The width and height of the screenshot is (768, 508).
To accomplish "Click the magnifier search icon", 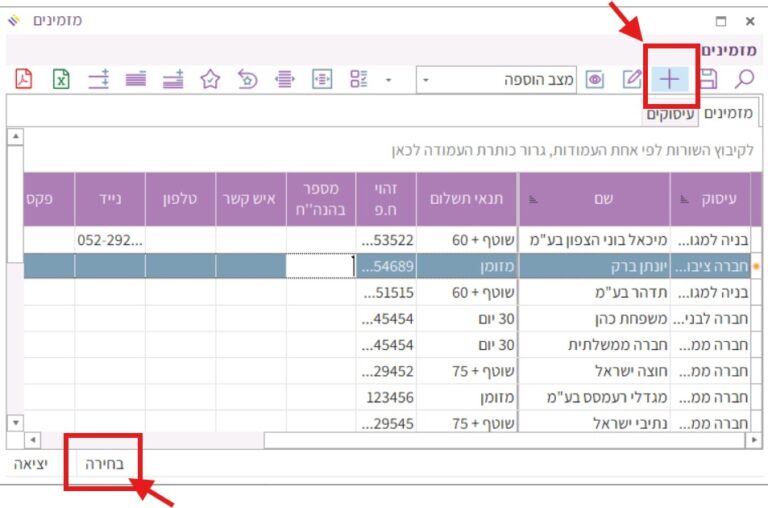I will [x=745, y=79].
